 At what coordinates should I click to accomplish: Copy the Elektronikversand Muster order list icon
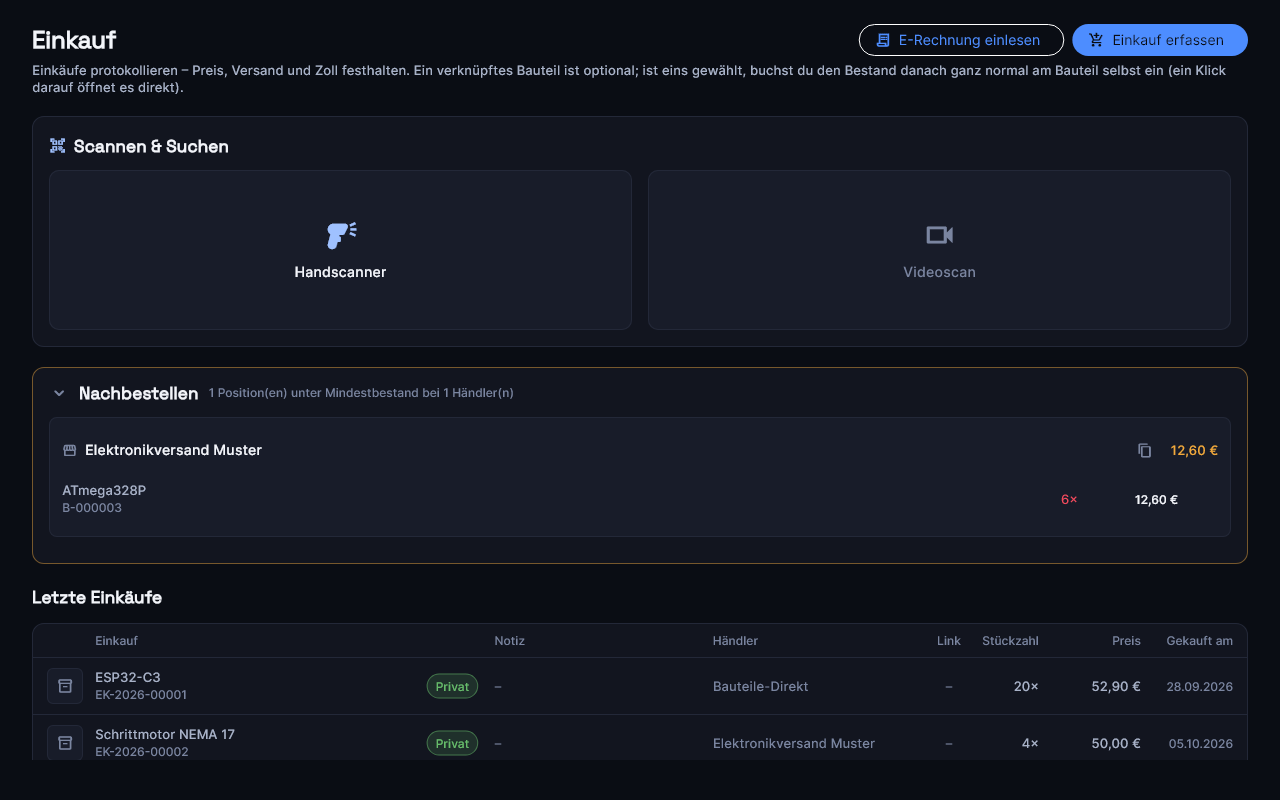point(1145,450)
